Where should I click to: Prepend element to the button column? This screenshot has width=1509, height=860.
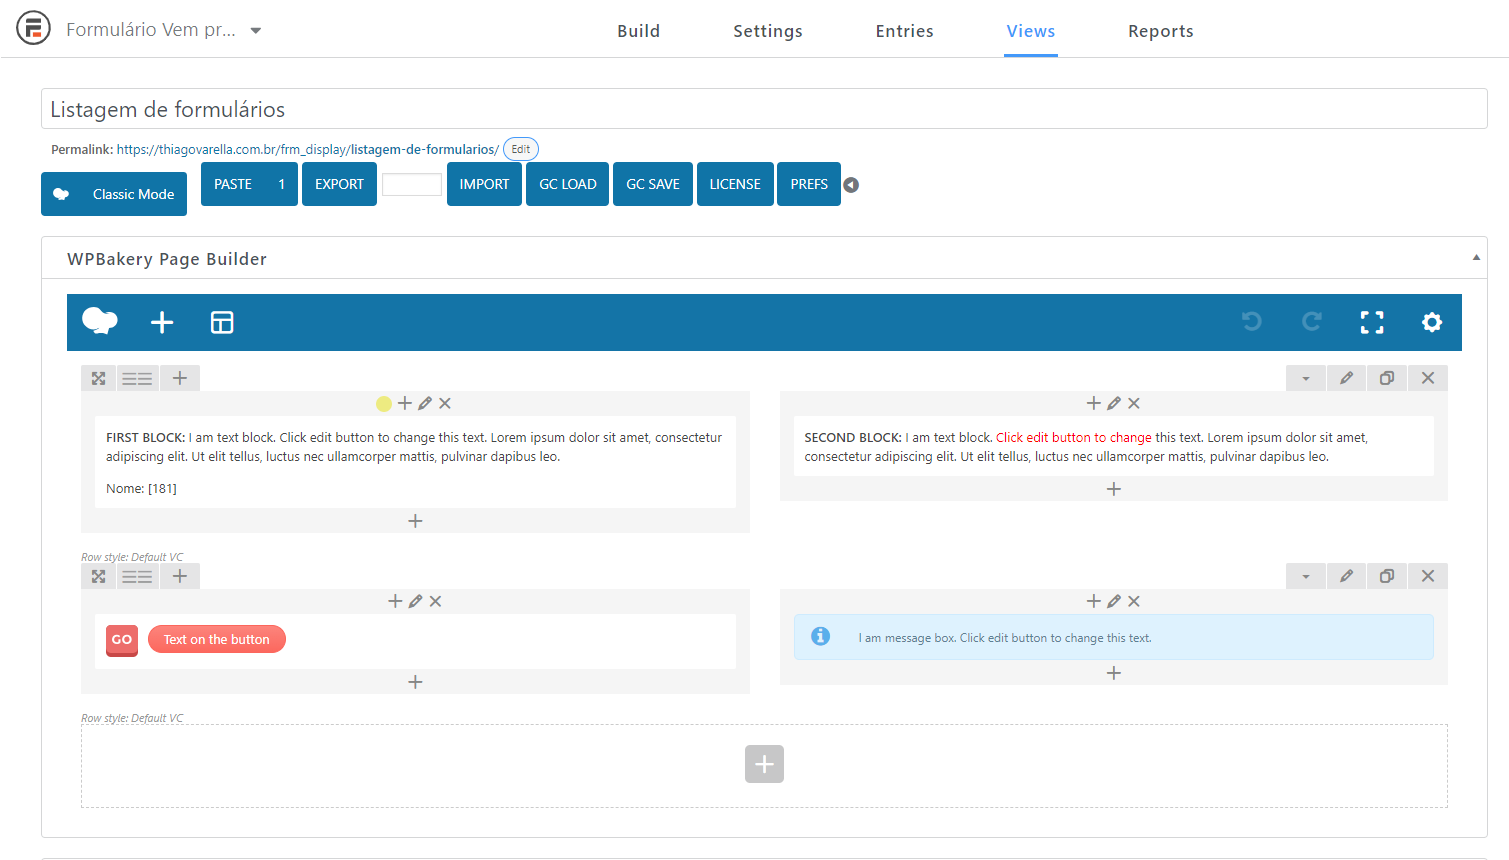(395, 601)
